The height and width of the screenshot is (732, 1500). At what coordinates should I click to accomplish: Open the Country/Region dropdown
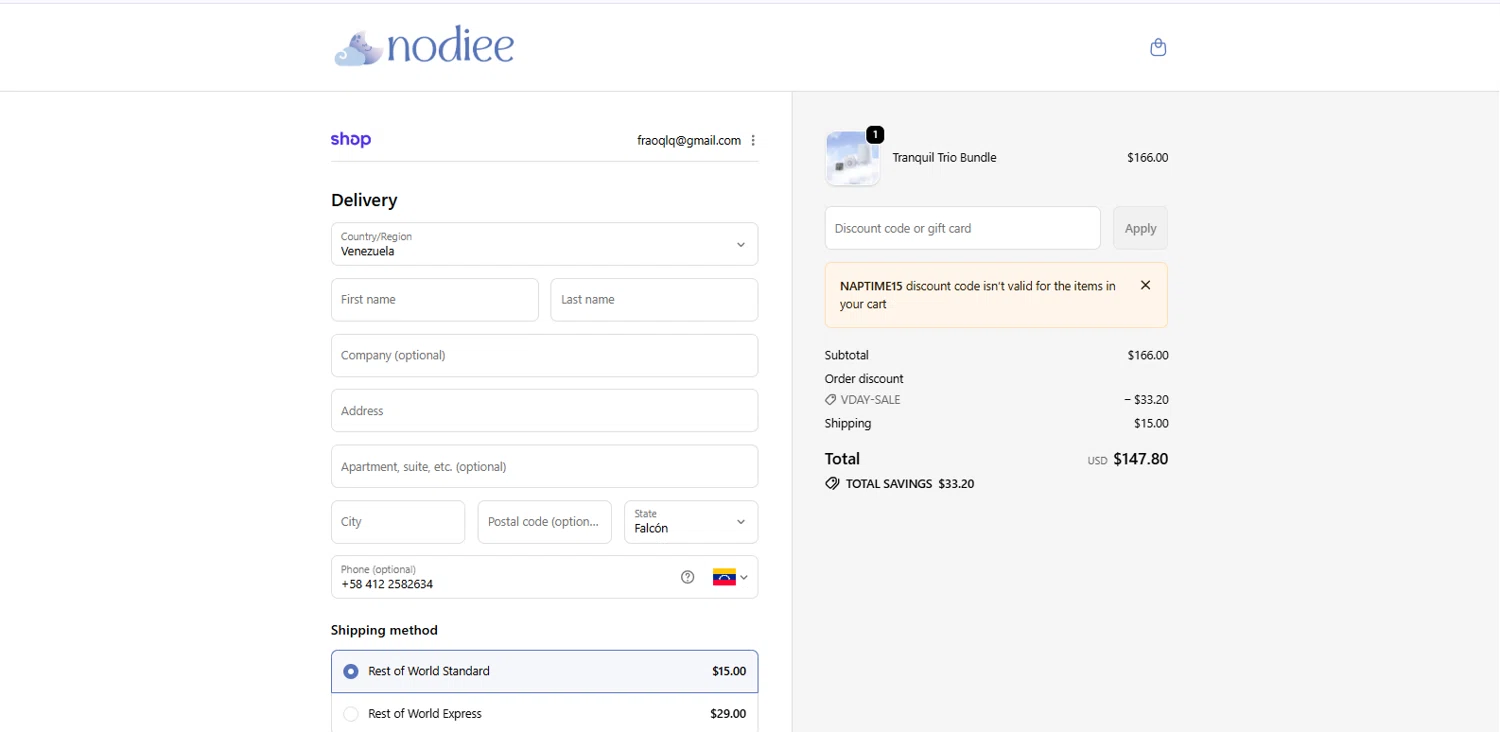[544, 244]
